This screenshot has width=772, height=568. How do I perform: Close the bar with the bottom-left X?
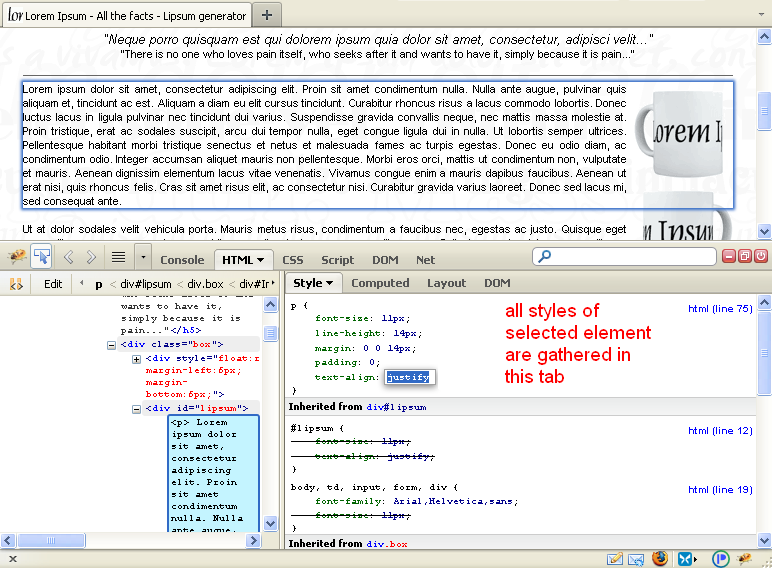13,559
